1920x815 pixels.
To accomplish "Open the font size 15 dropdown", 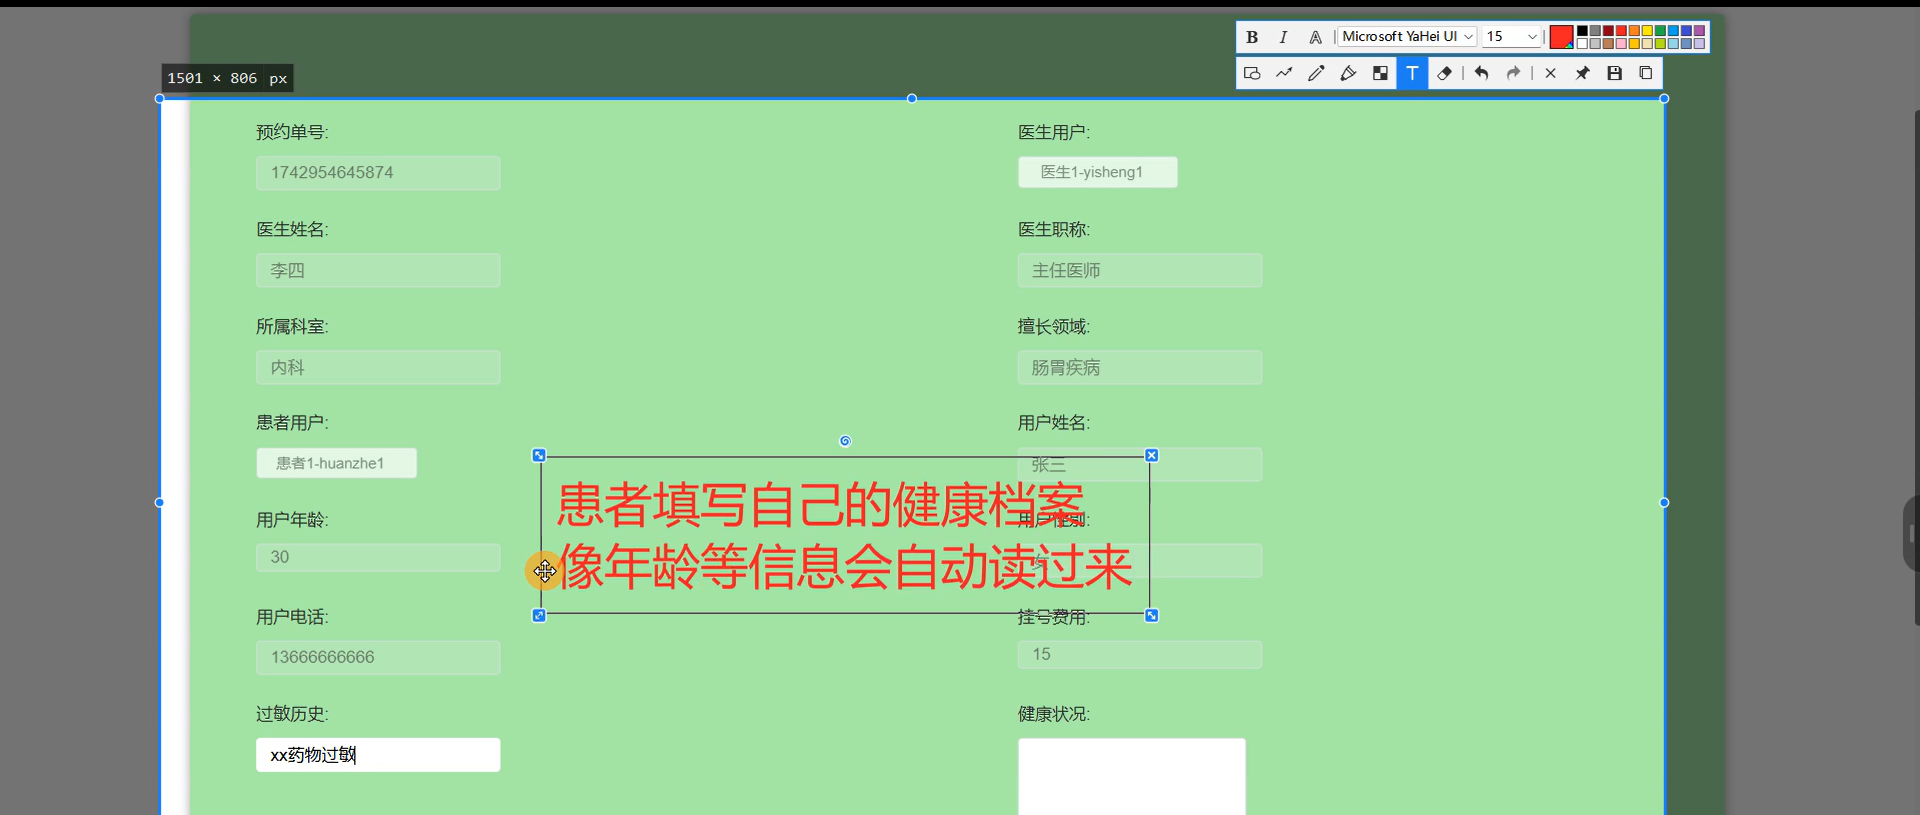I will point(1512,36).
